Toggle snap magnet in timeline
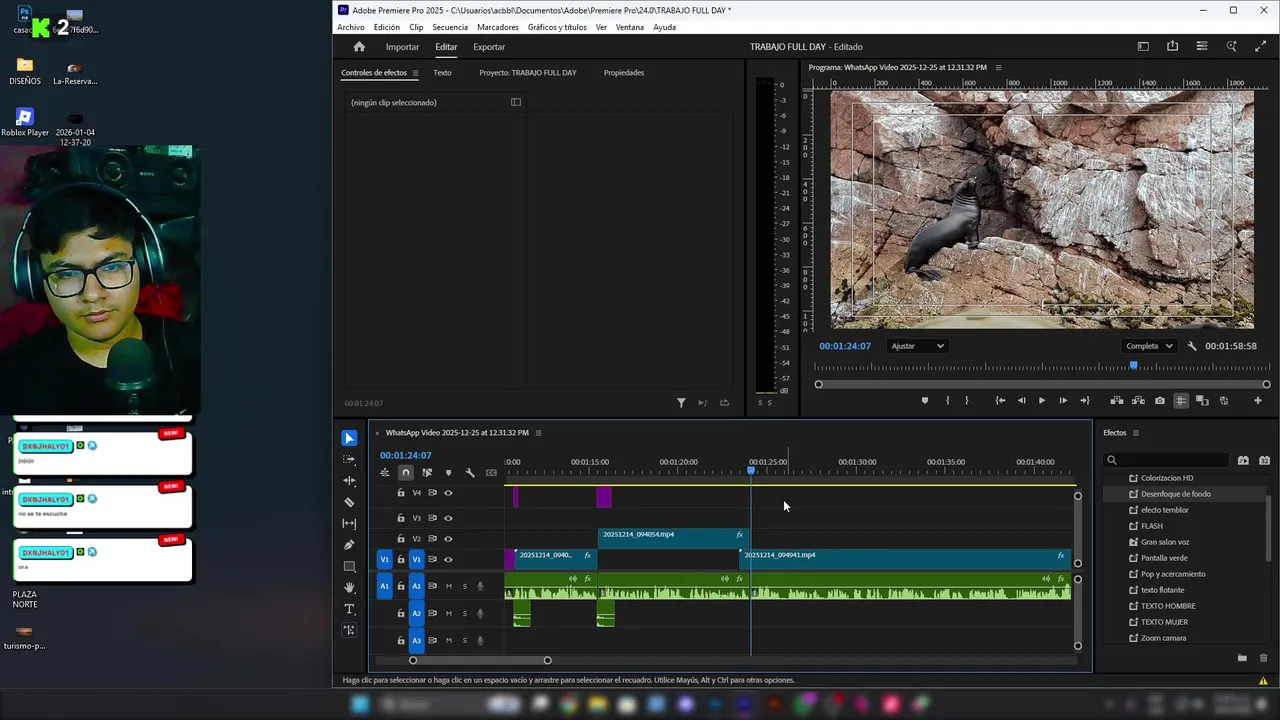 [x=405, y=473]
